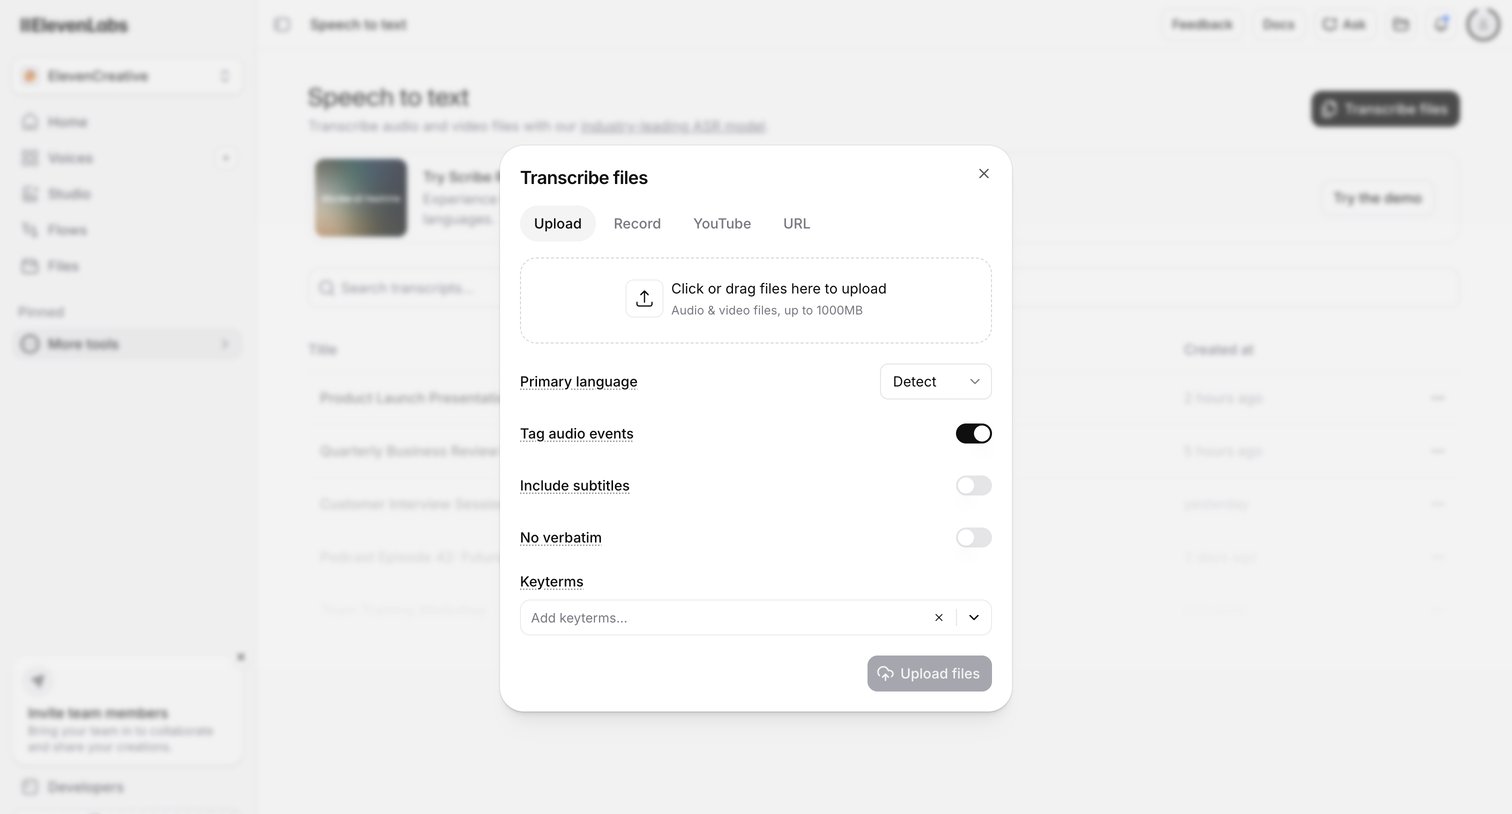Click the file upload drop area text
This screenshot has height=814, width=1512.
coord(779,289)
